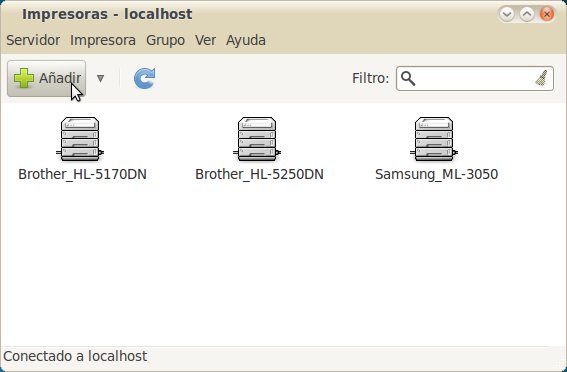The image size is (567, 372).
Task: Open the Grupo menu
Action: click(165, 40)
